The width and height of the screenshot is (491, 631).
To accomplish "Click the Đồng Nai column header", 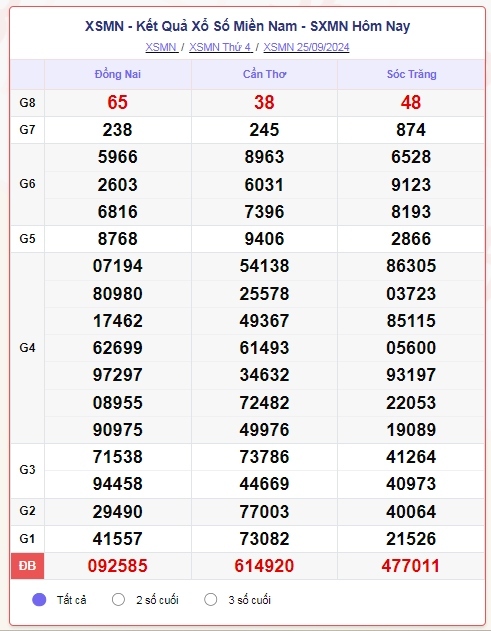I will coord(118,74).
